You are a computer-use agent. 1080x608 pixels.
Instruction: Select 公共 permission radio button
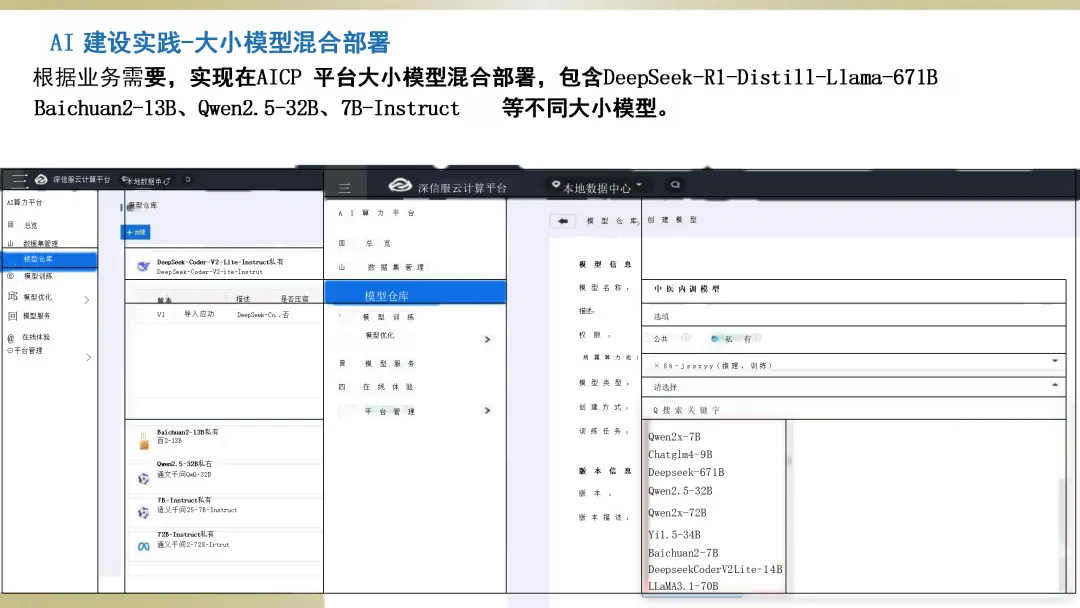tap(648, 339)
